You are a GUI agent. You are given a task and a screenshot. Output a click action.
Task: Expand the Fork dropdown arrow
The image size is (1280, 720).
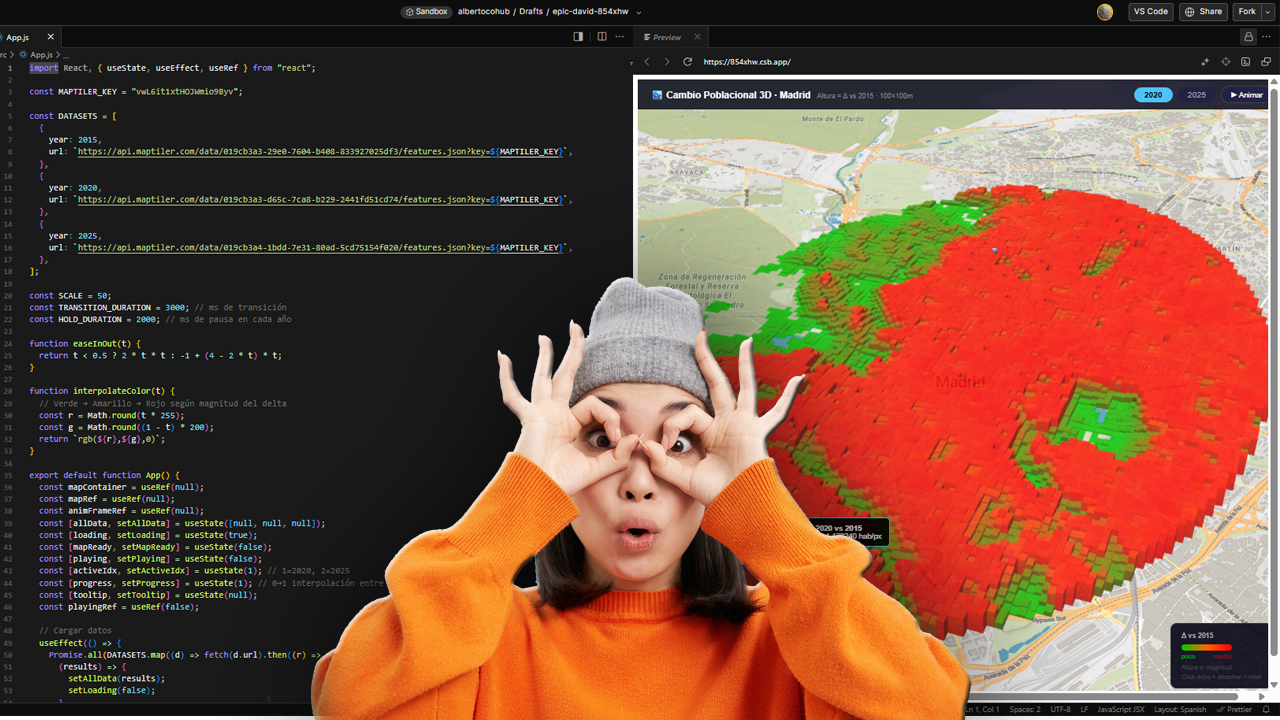[1266, 12]
